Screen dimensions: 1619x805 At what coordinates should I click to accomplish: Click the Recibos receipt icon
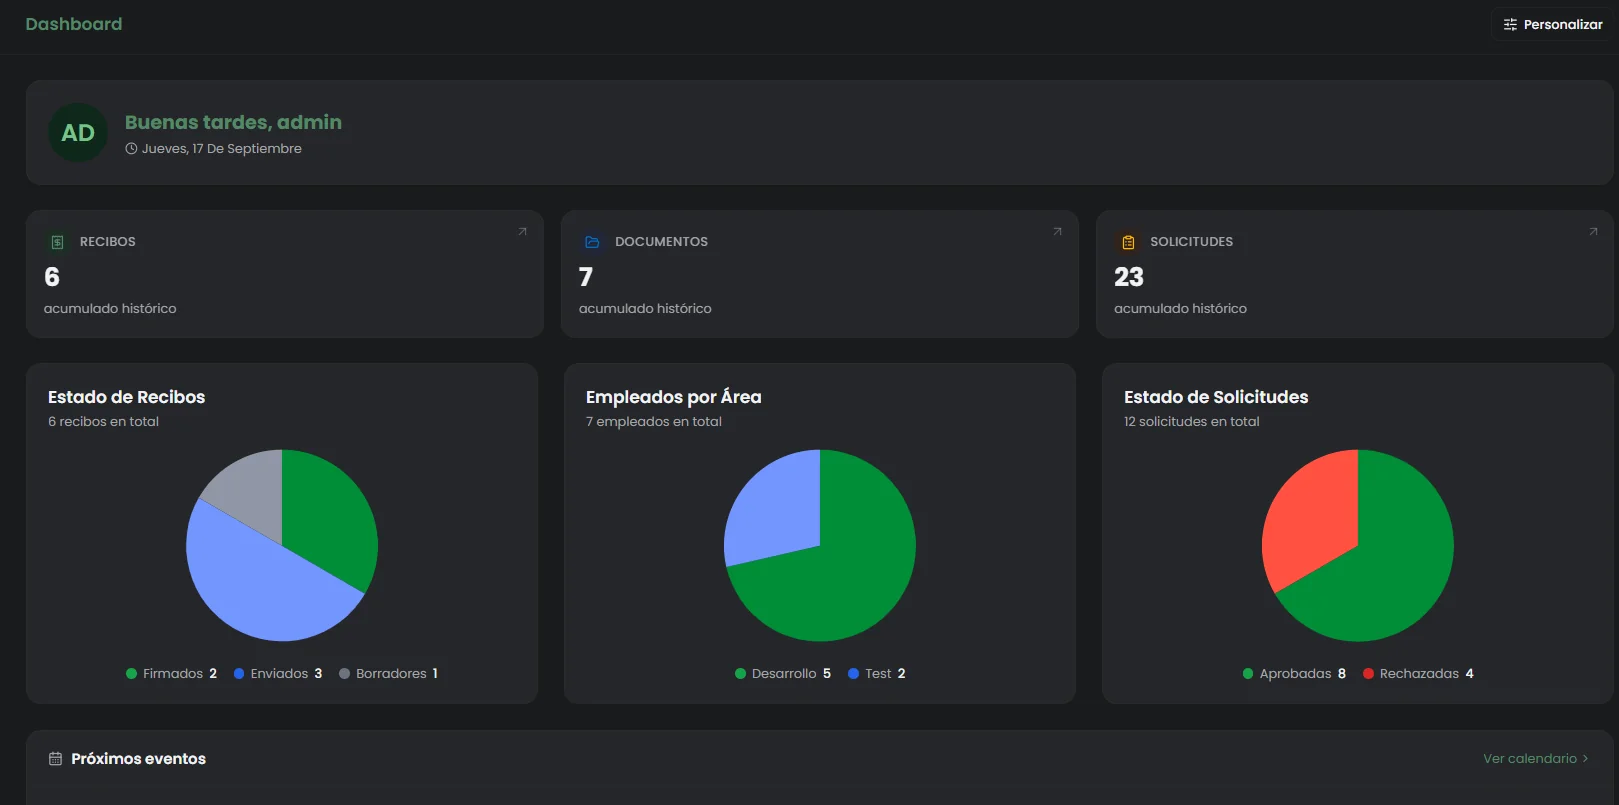(57, 242)
